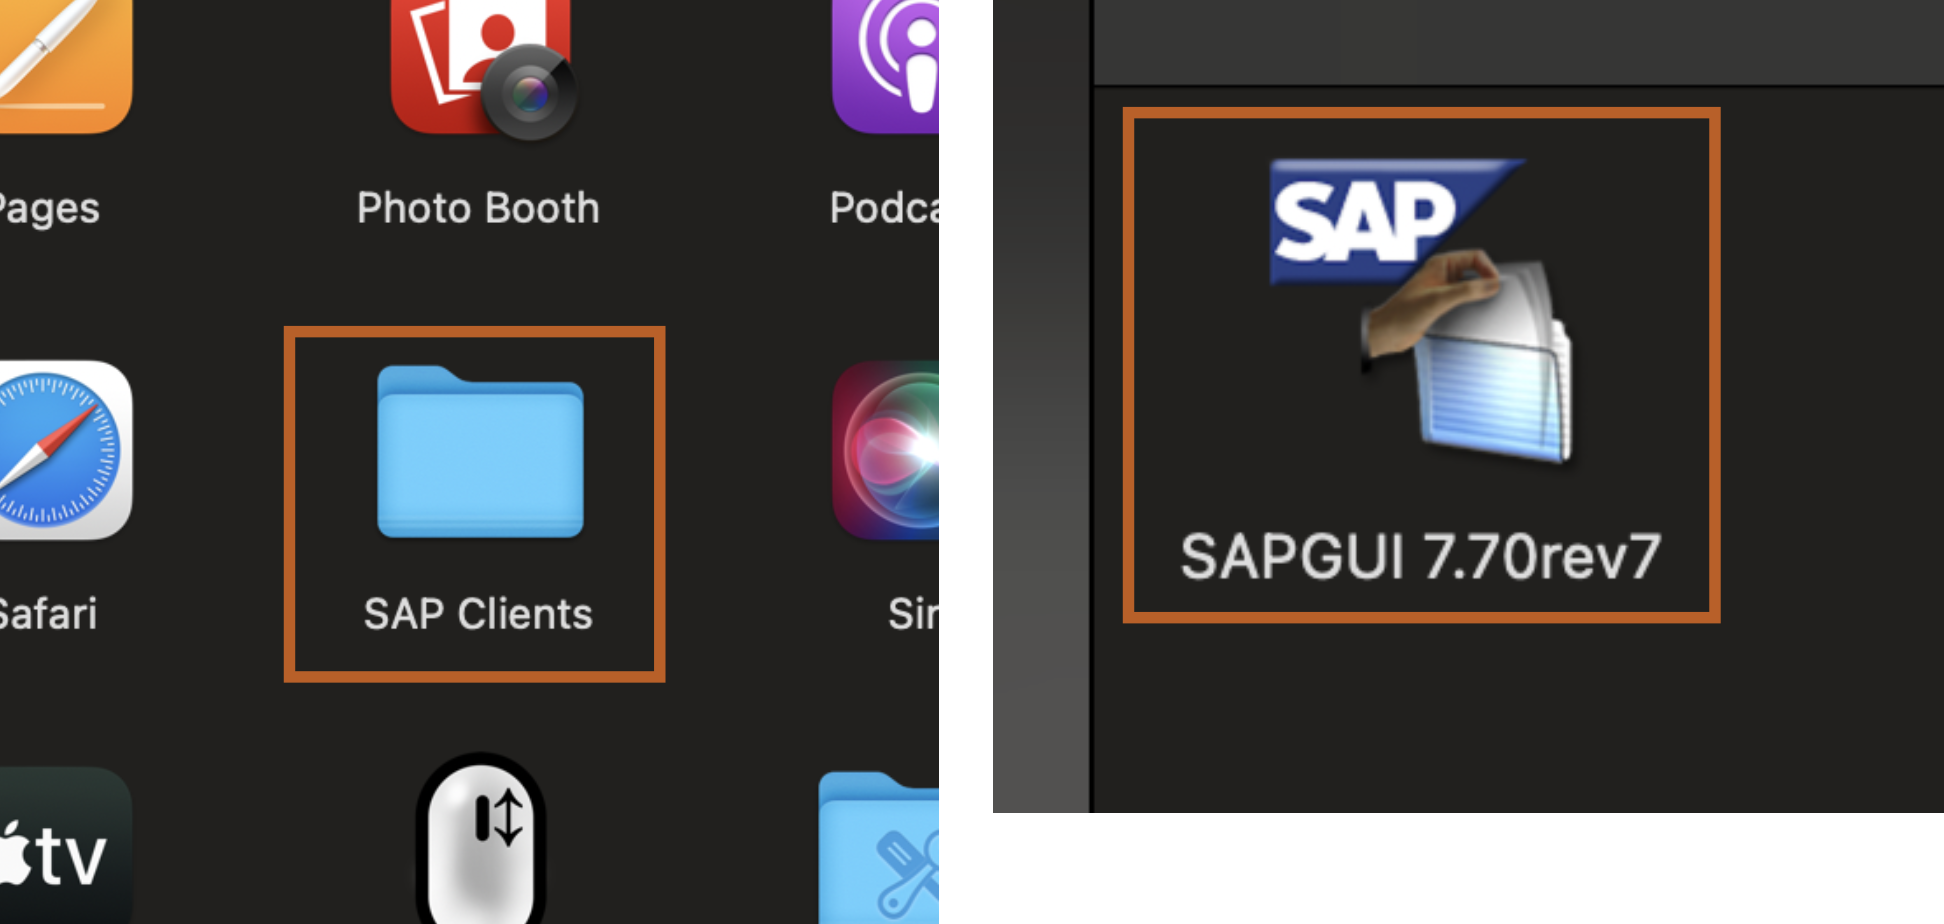1944x924 pixels.
Task: Click the Pages app icon
Action: click(x=60, y=60)
